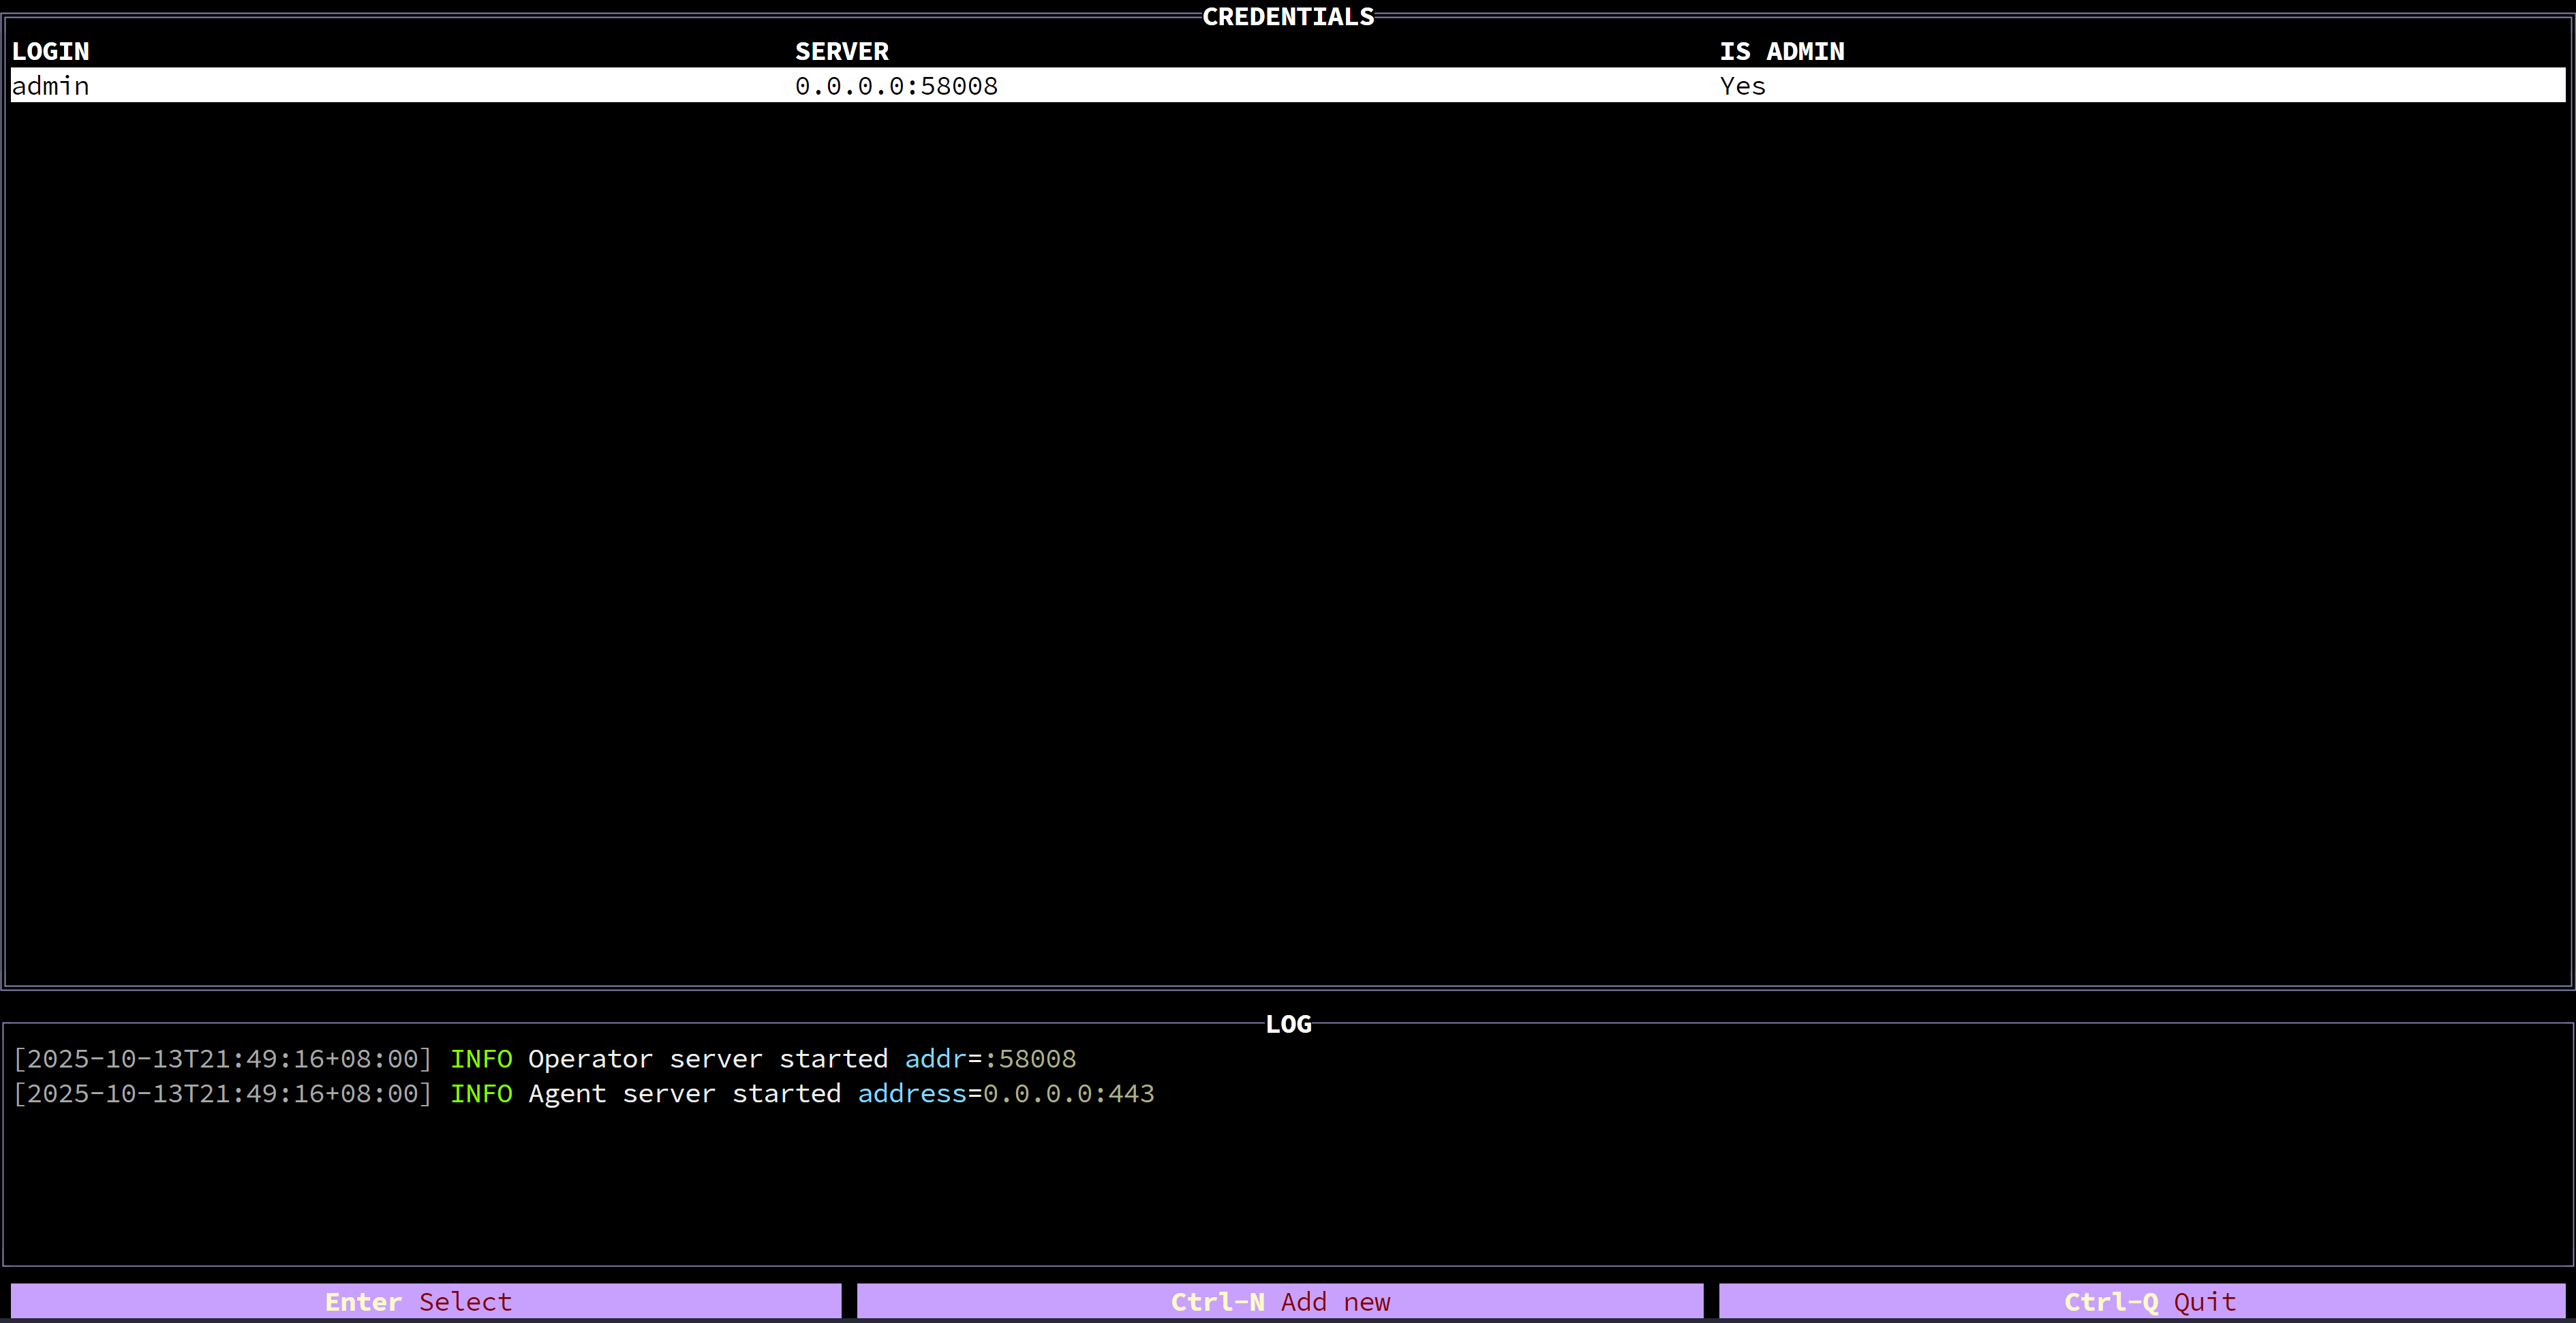Select the admin credentials row
The image size is (2576, 1323).
[x=1288, y=86]
